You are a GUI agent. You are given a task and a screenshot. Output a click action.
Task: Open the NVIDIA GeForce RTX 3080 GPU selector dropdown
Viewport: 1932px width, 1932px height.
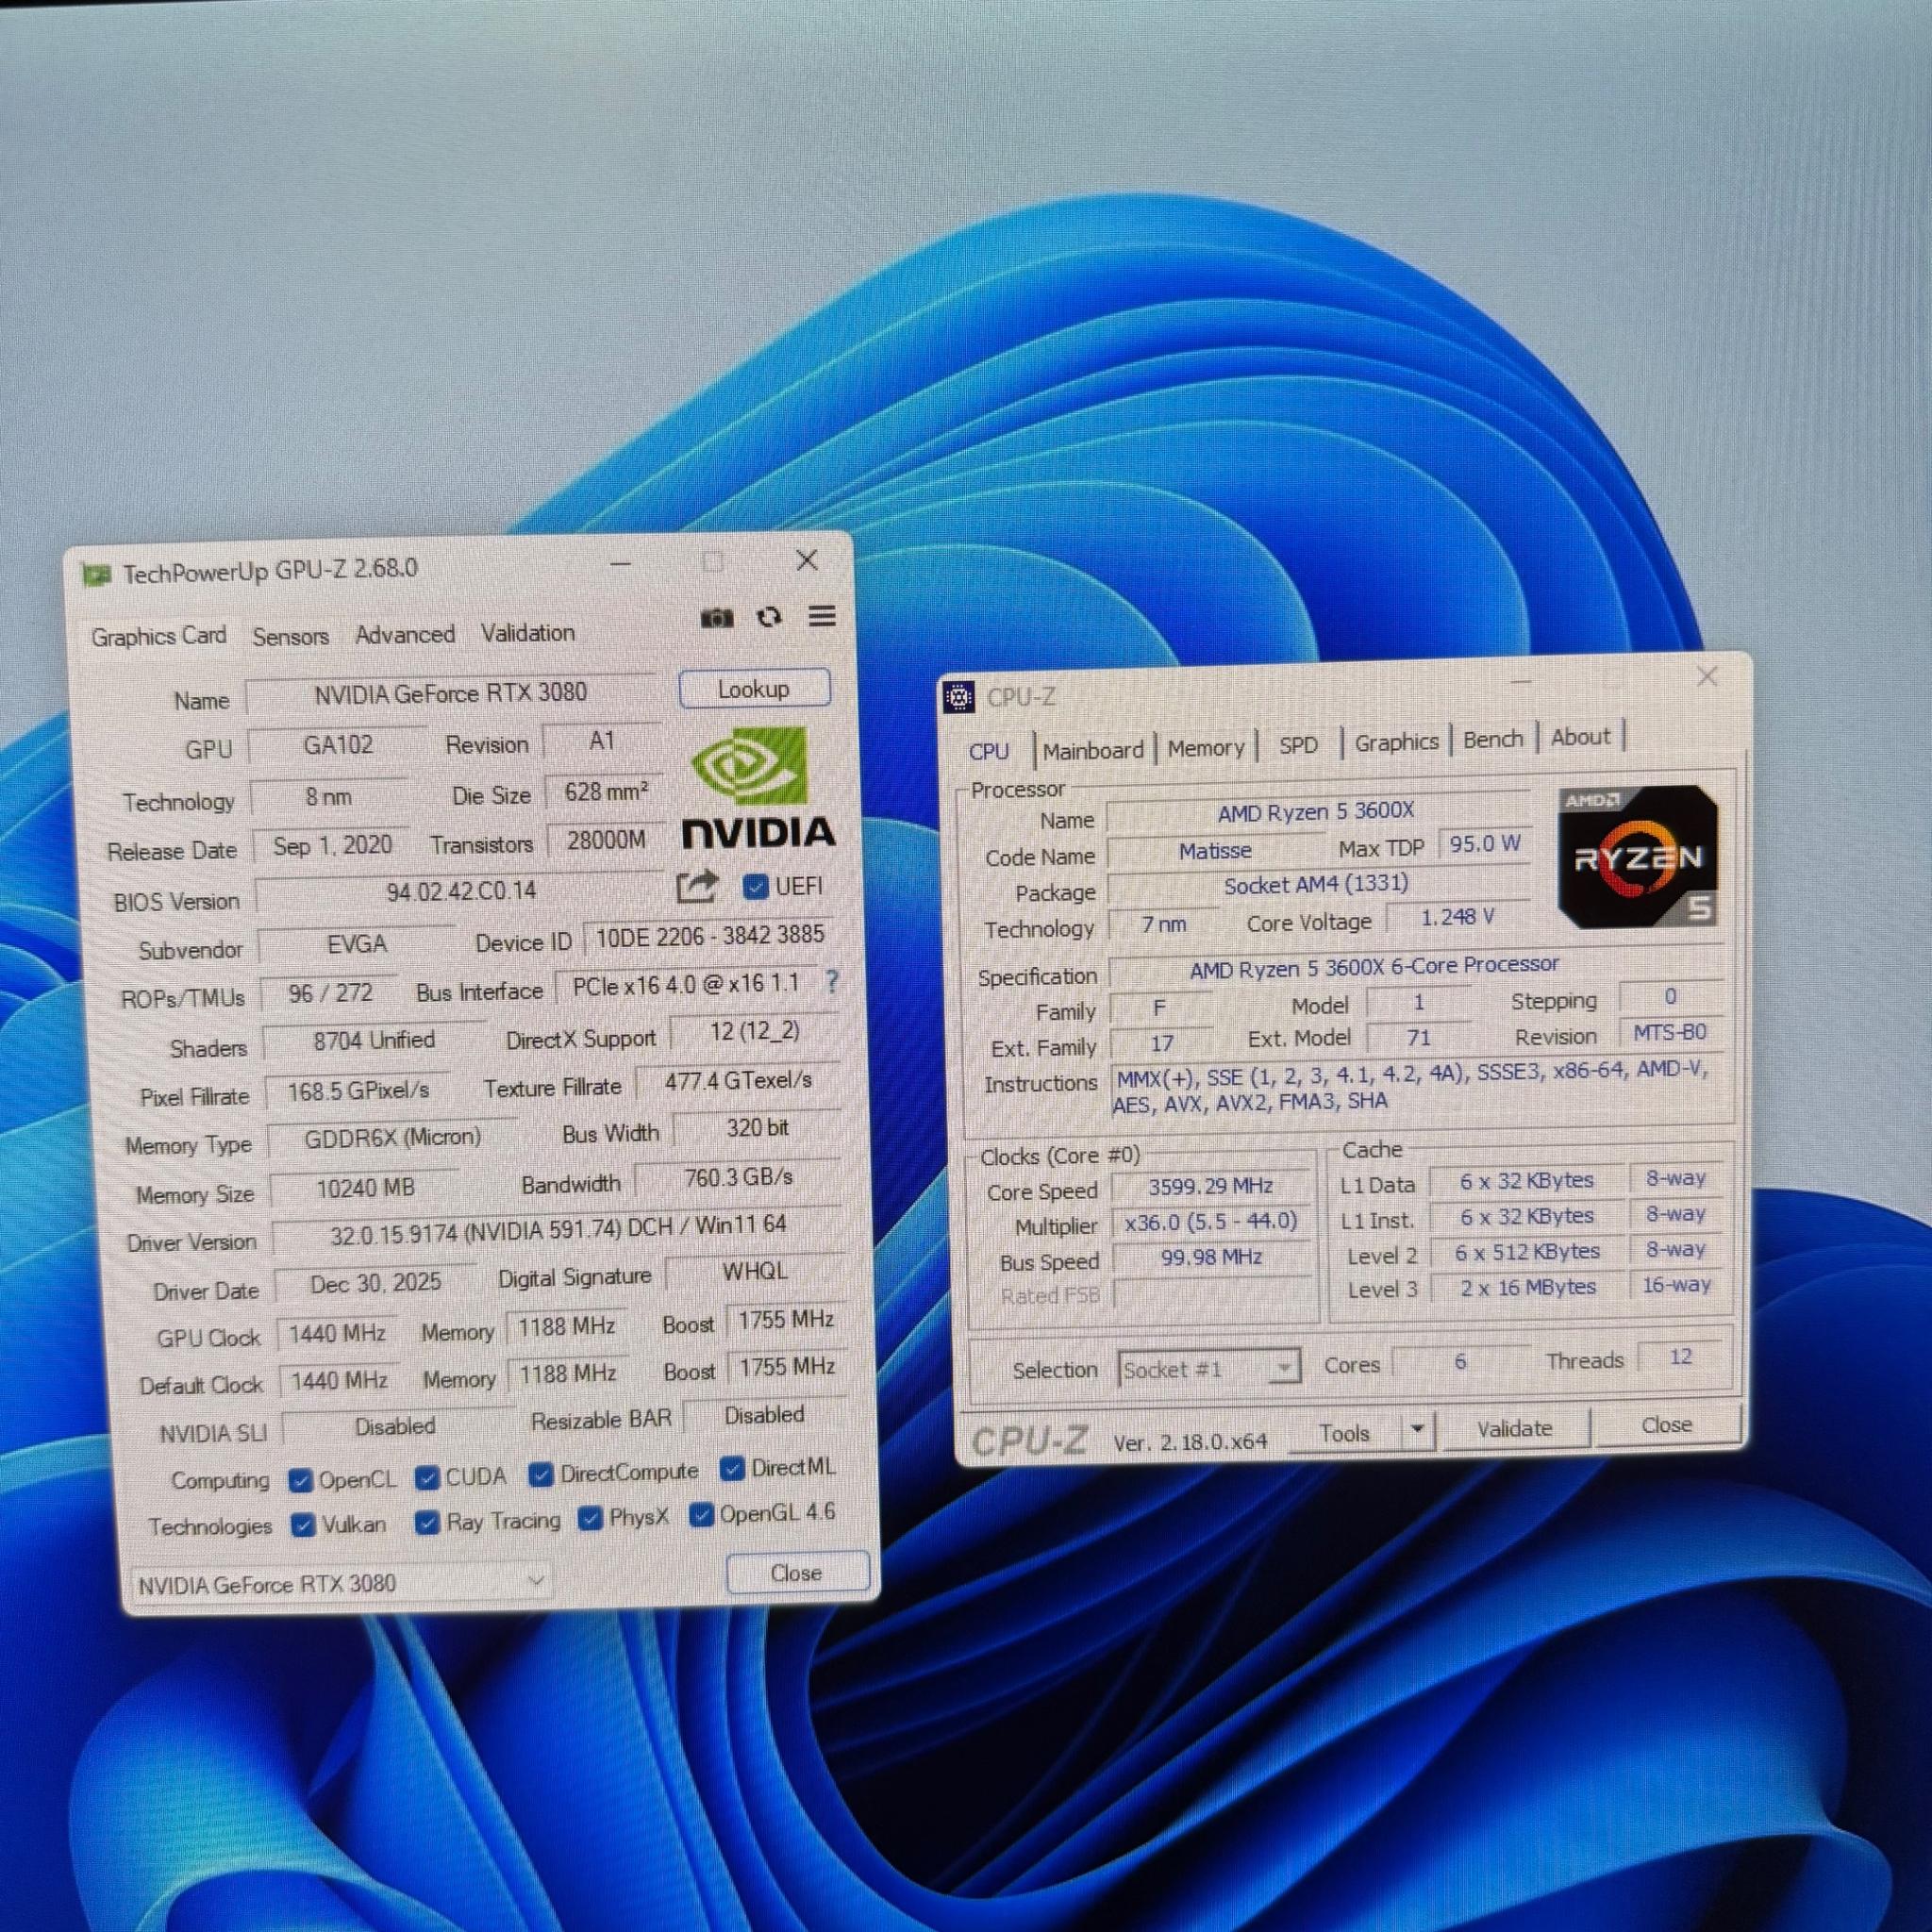click(x=342, y=1583)
